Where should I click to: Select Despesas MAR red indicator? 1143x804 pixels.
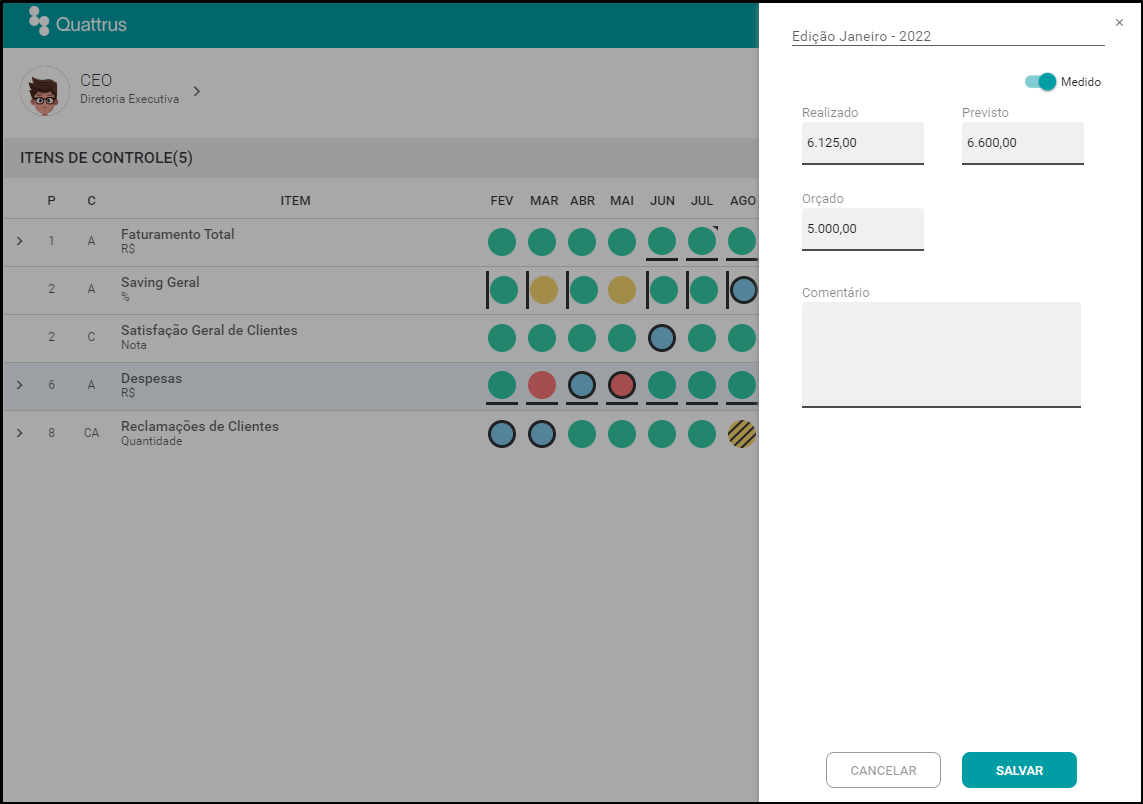pyautogui.click(x=542, y=385)
